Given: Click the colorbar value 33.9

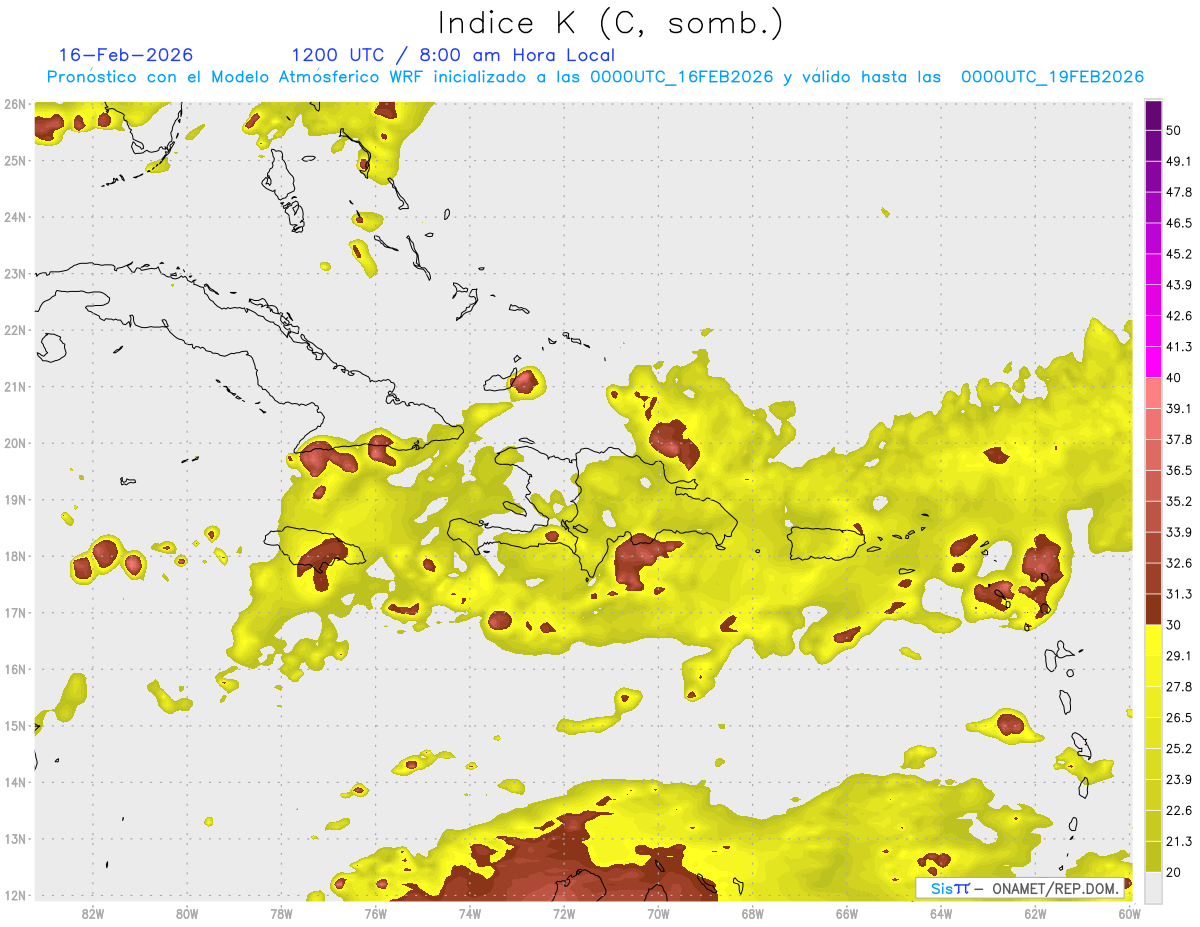Looking at the screenshot, I should (1178, 532).
